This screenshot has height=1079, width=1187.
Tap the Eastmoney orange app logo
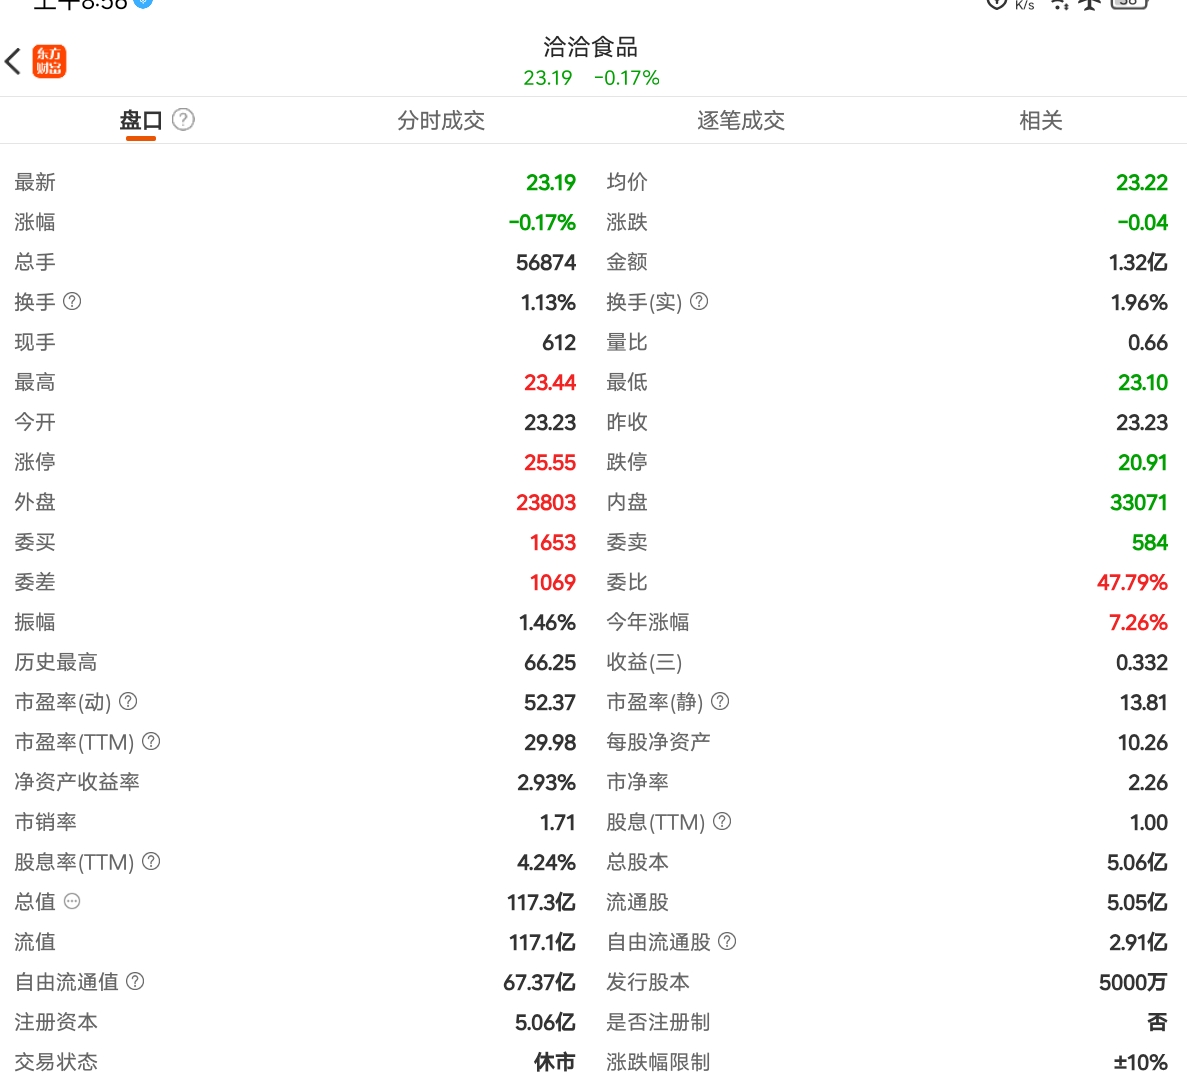[49, 61]
